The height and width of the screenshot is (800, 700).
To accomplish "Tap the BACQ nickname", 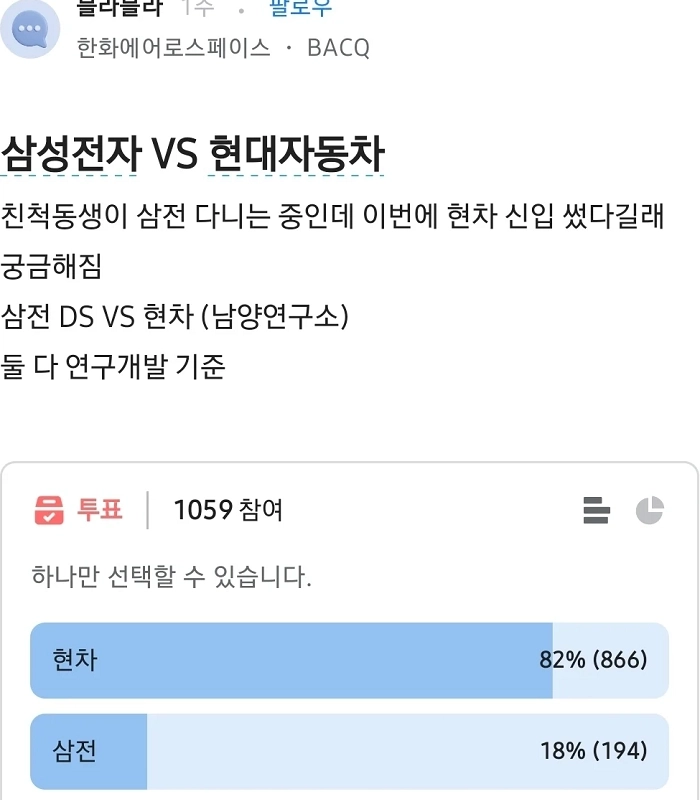I will tap(338, 48).
